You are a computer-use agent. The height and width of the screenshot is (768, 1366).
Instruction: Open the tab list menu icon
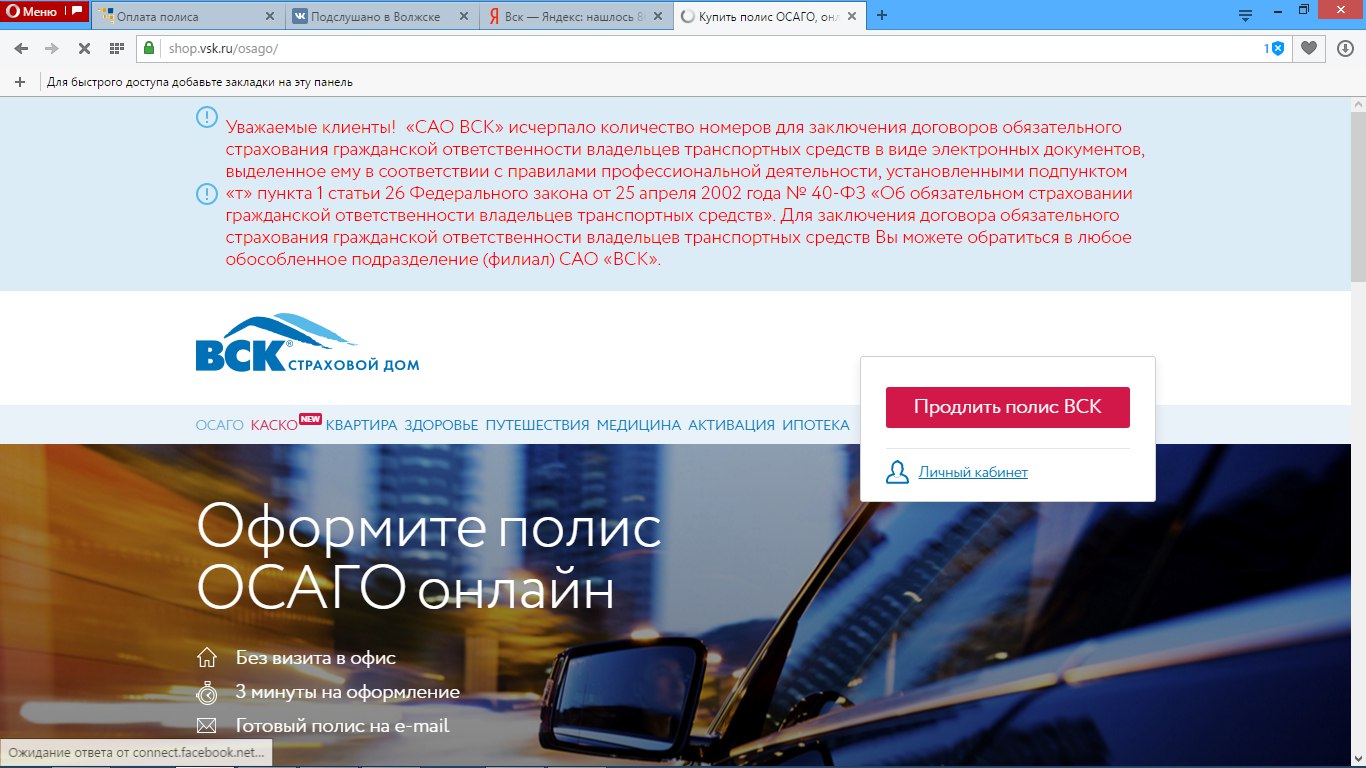1245,15
